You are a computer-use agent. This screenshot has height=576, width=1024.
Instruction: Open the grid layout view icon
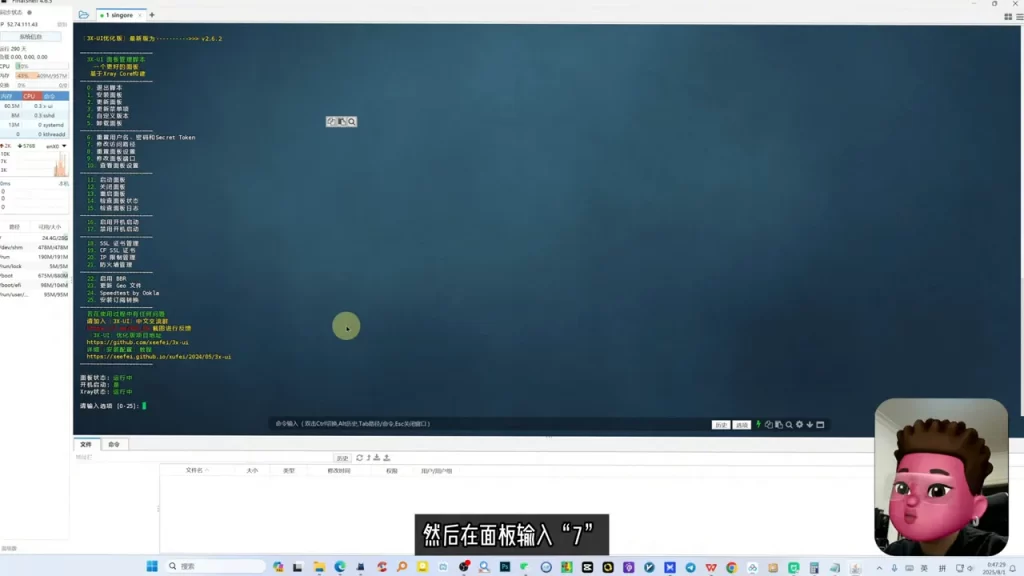[1008, 17]
